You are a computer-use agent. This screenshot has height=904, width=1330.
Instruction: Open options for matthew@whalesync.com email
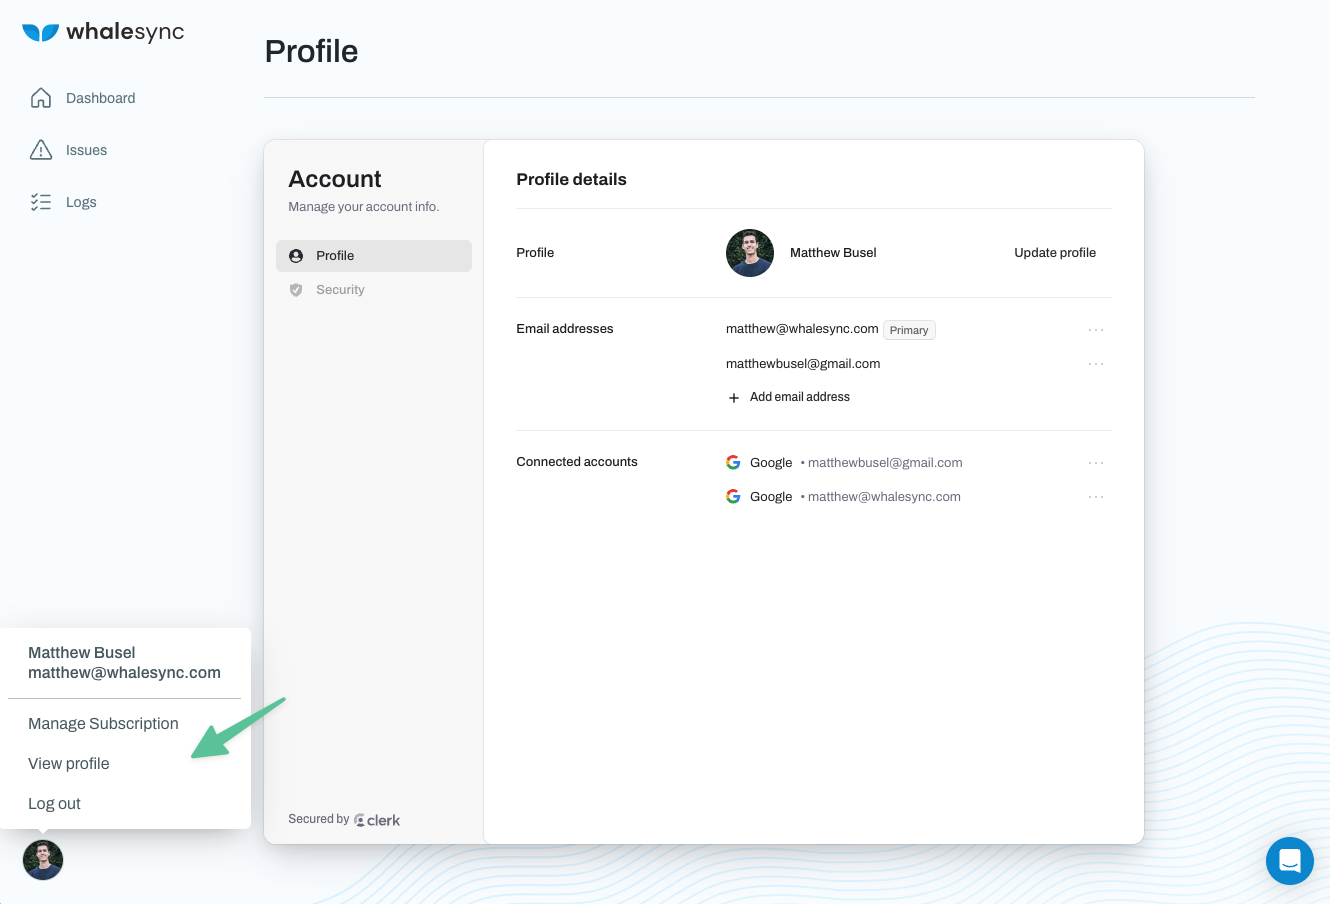pyautogui.click(x=1096, y=329)
